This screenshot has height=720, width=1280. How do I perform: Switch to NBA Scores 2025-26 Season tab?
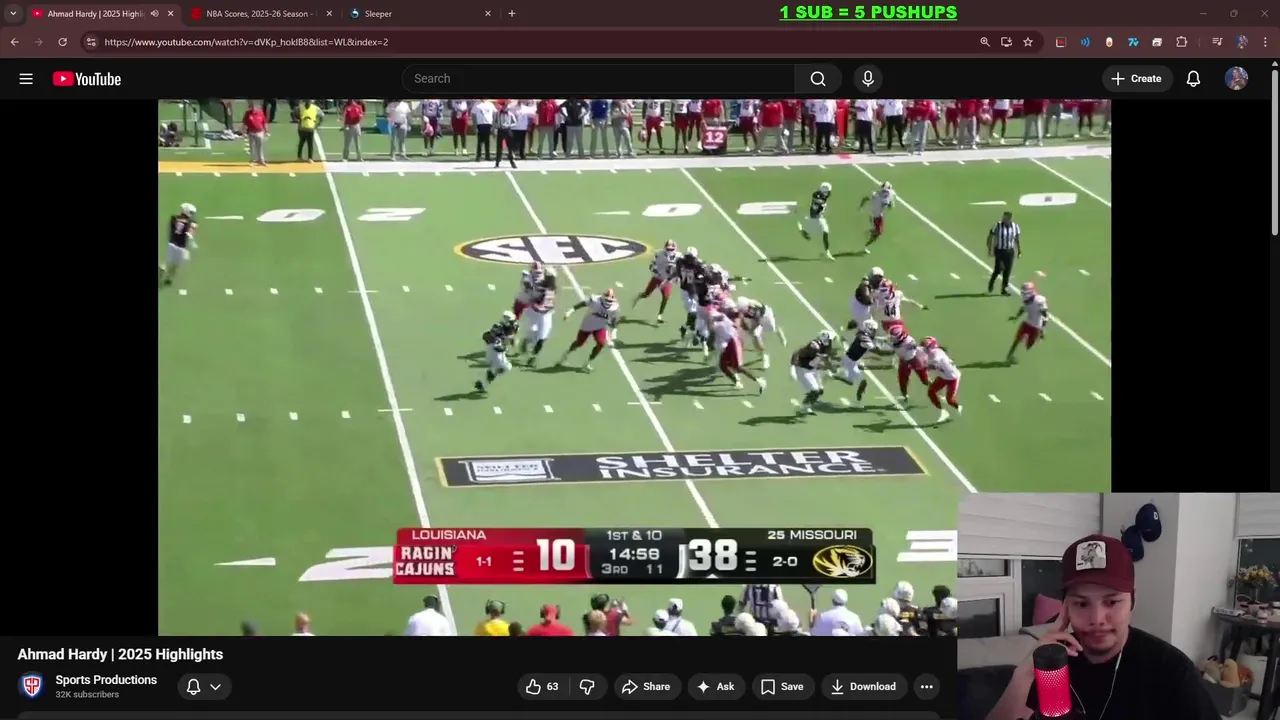(260, 13)
